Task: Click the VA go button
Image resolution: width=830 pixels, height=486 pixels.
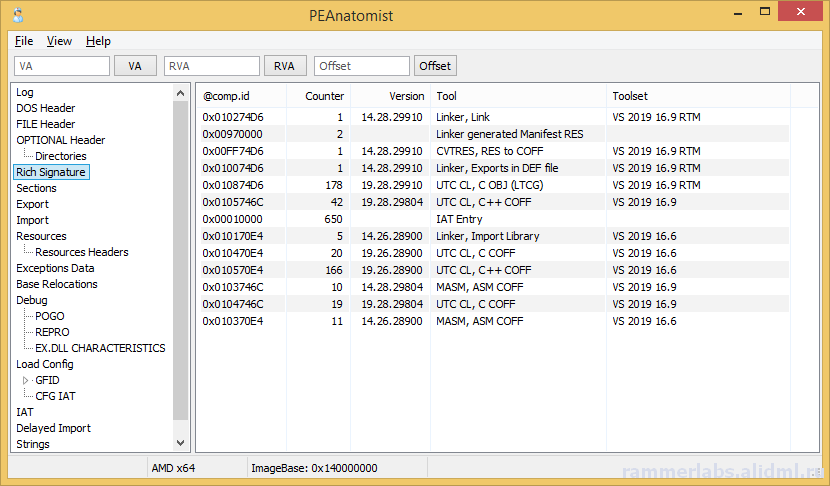Action: pos(135,66)
